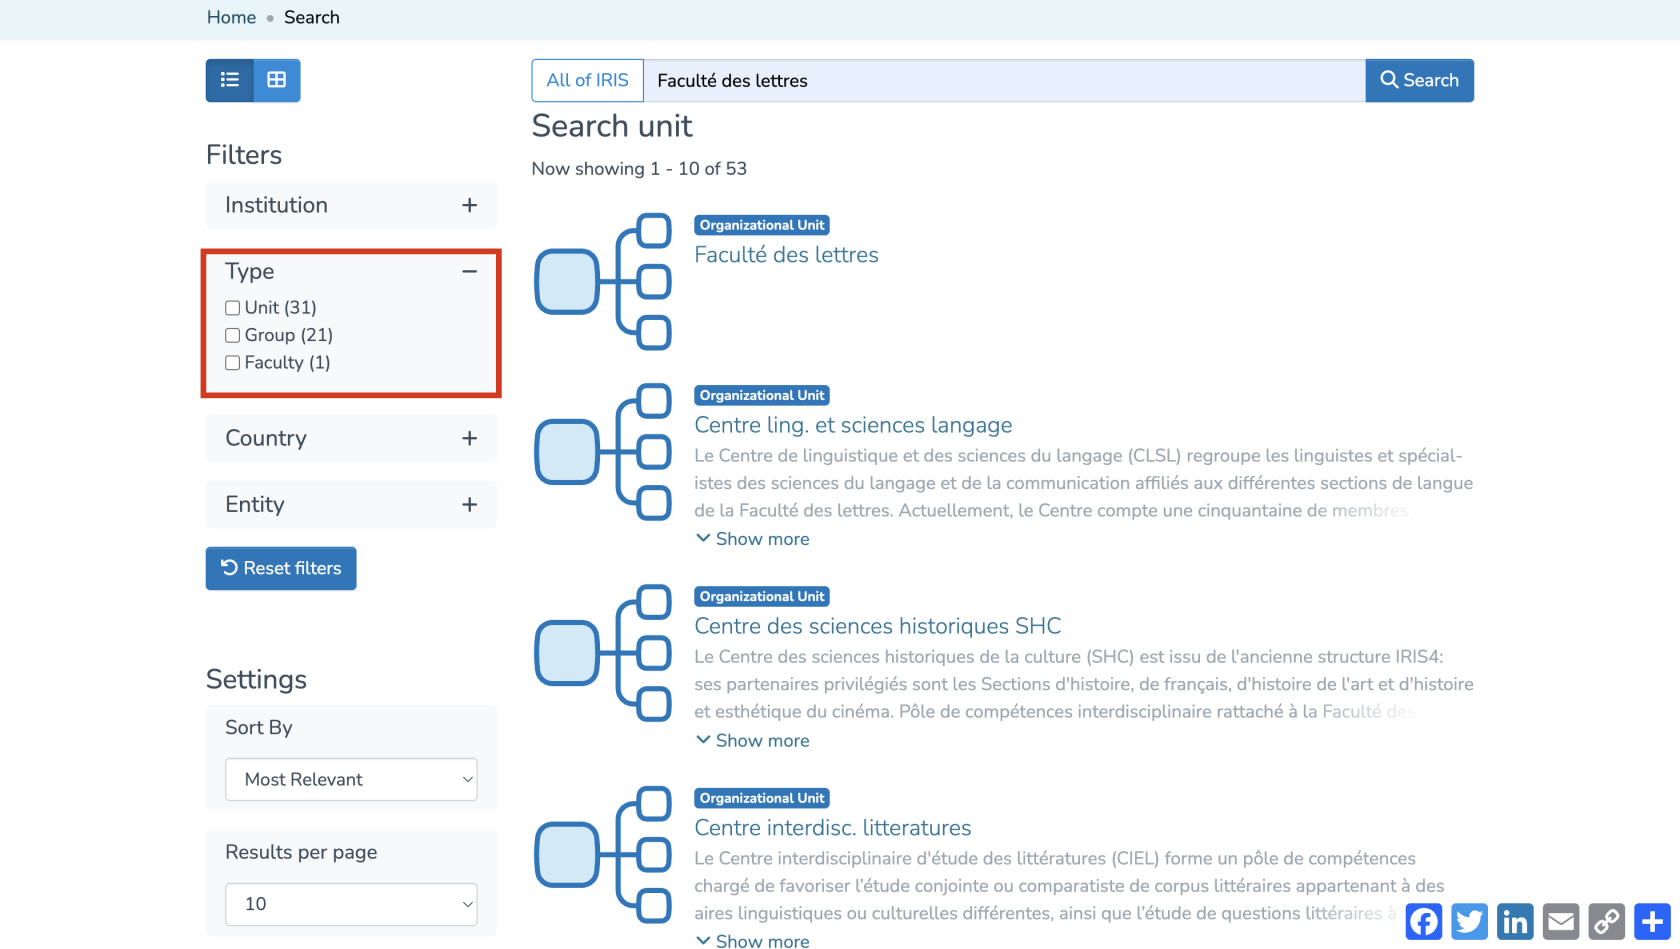Open Centre des sciences historiques SHC result
The height and width of the screenshot is (949, 1680).
877,626
